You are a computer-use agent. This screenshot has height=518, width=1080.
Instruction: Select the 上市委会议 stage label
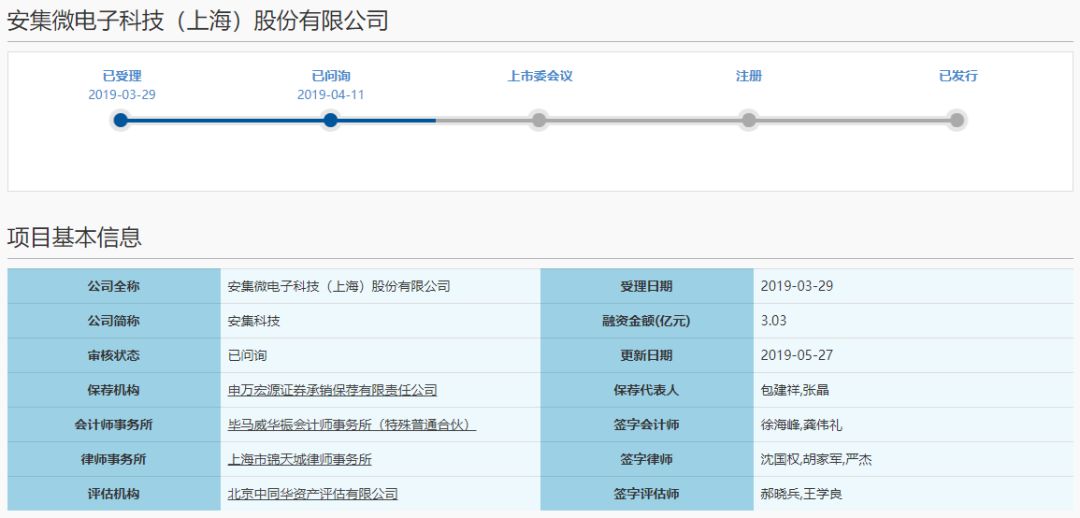[x=540, y=76]
